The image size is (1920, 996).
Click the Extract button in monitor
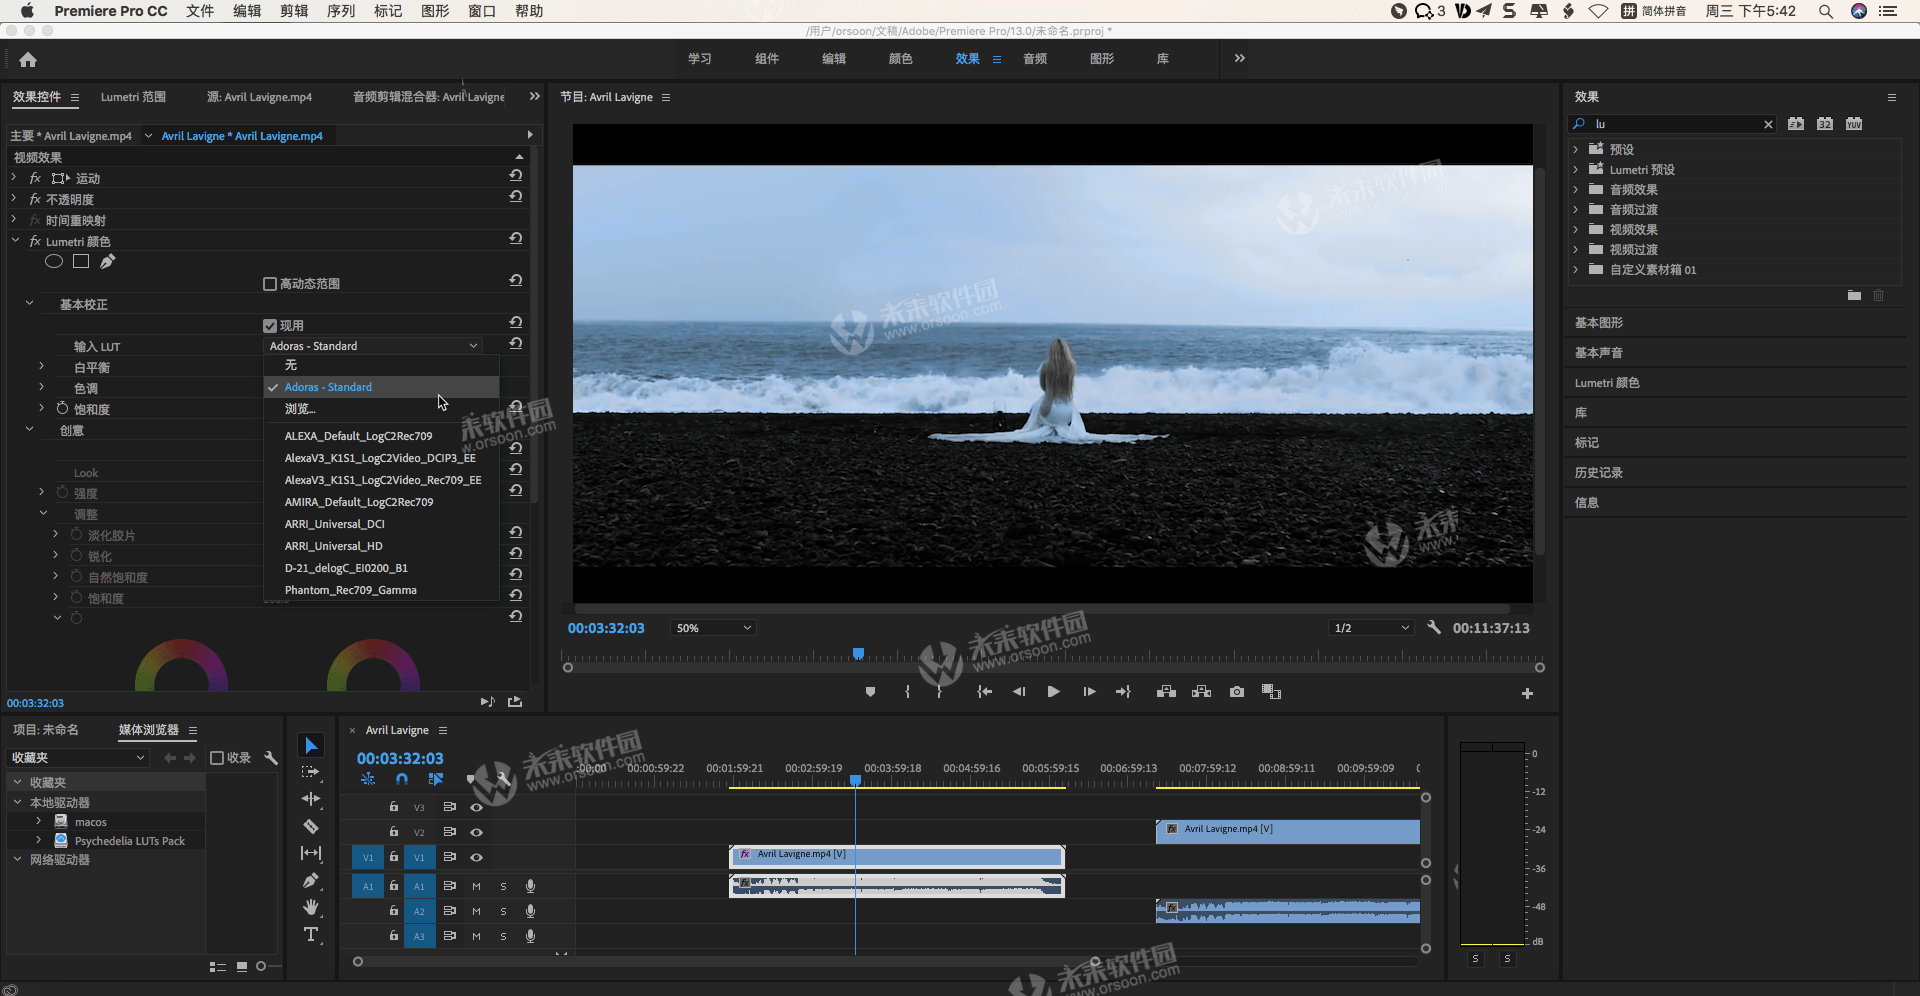point(1201,692)
